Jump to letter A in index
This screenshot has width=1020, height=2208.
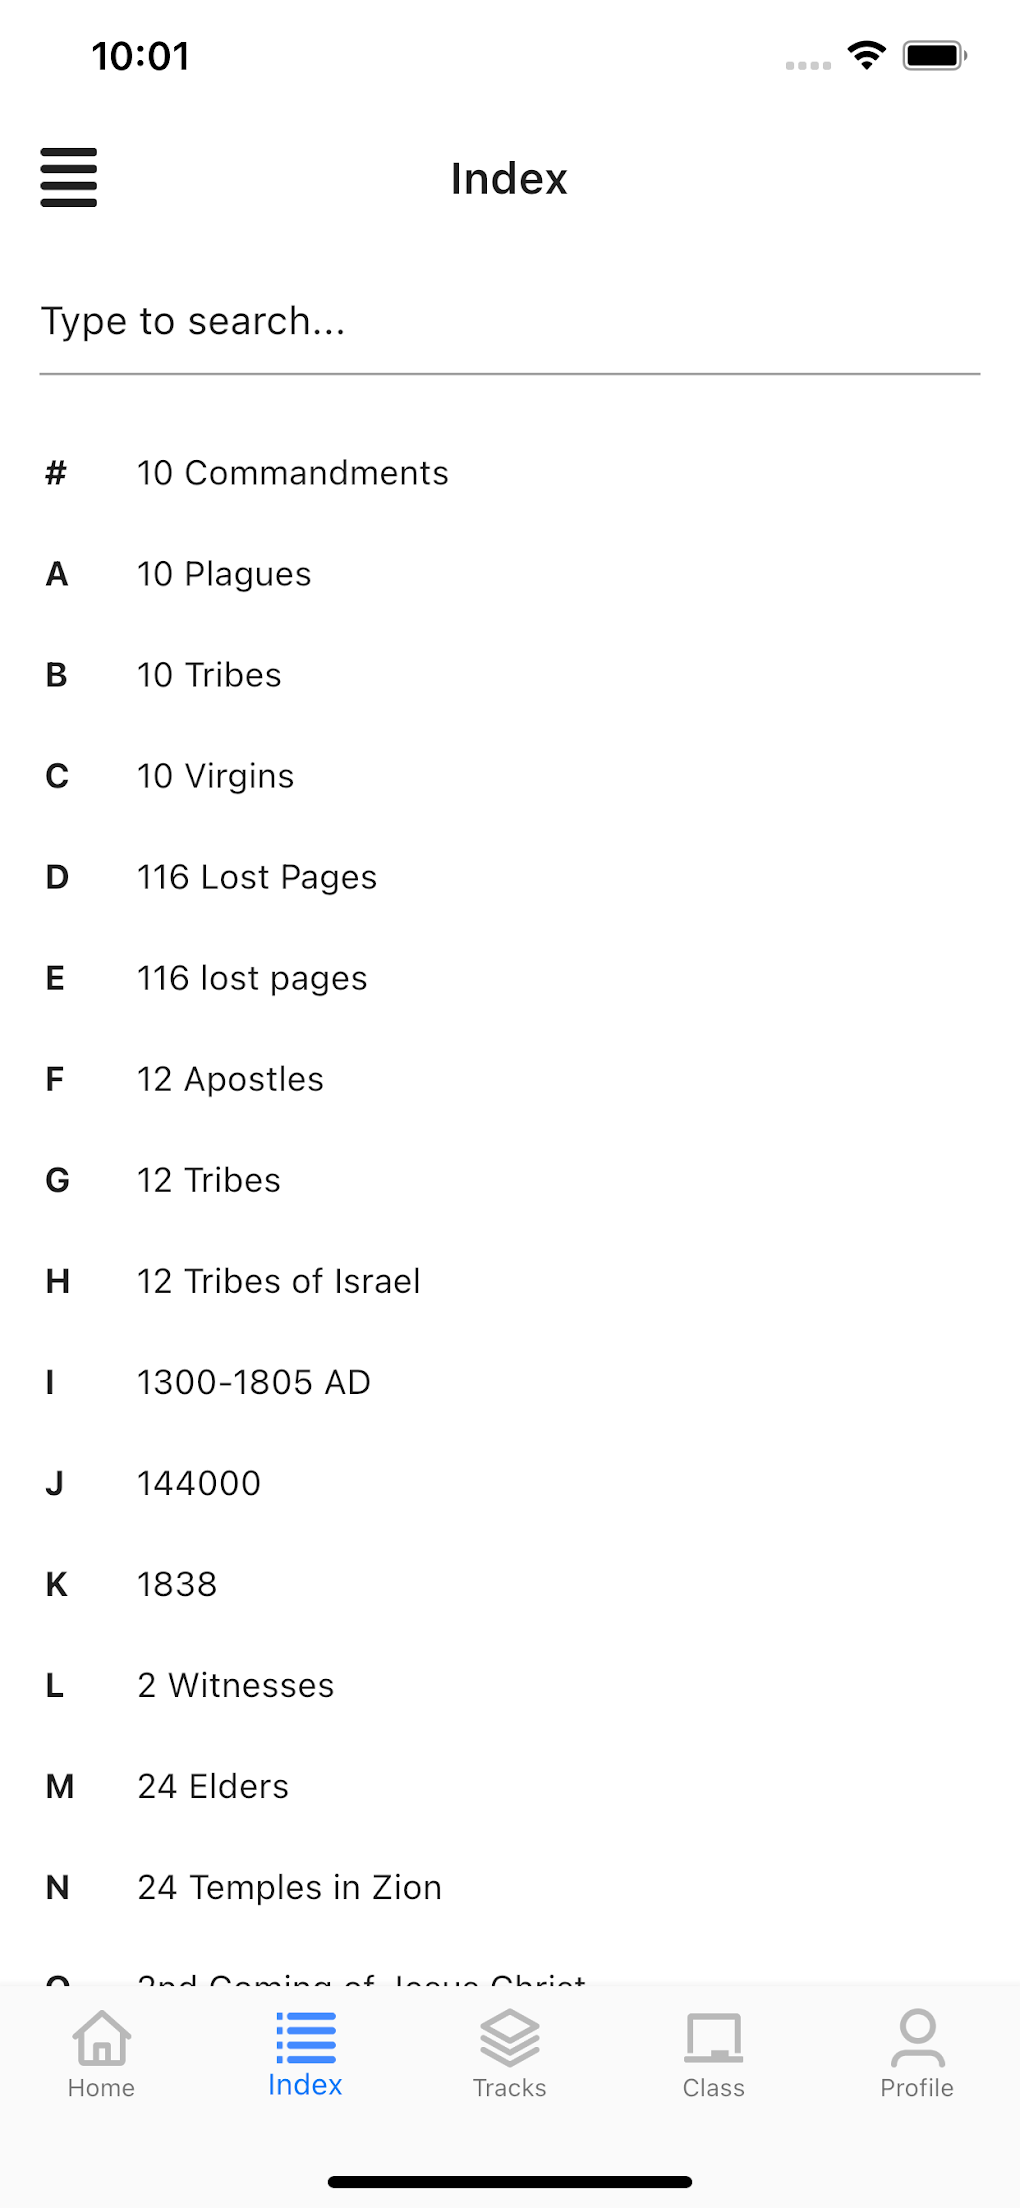pos(57,574)
